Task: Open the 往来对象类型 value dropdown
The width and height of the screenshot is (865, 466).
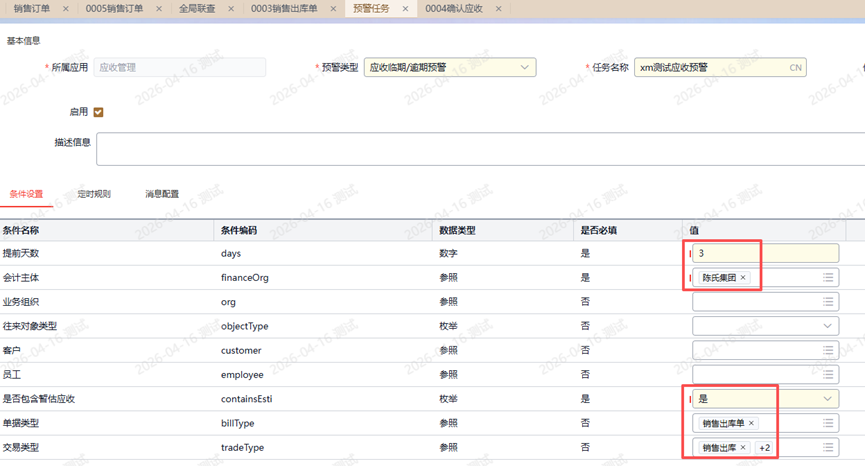Action: 827,326
